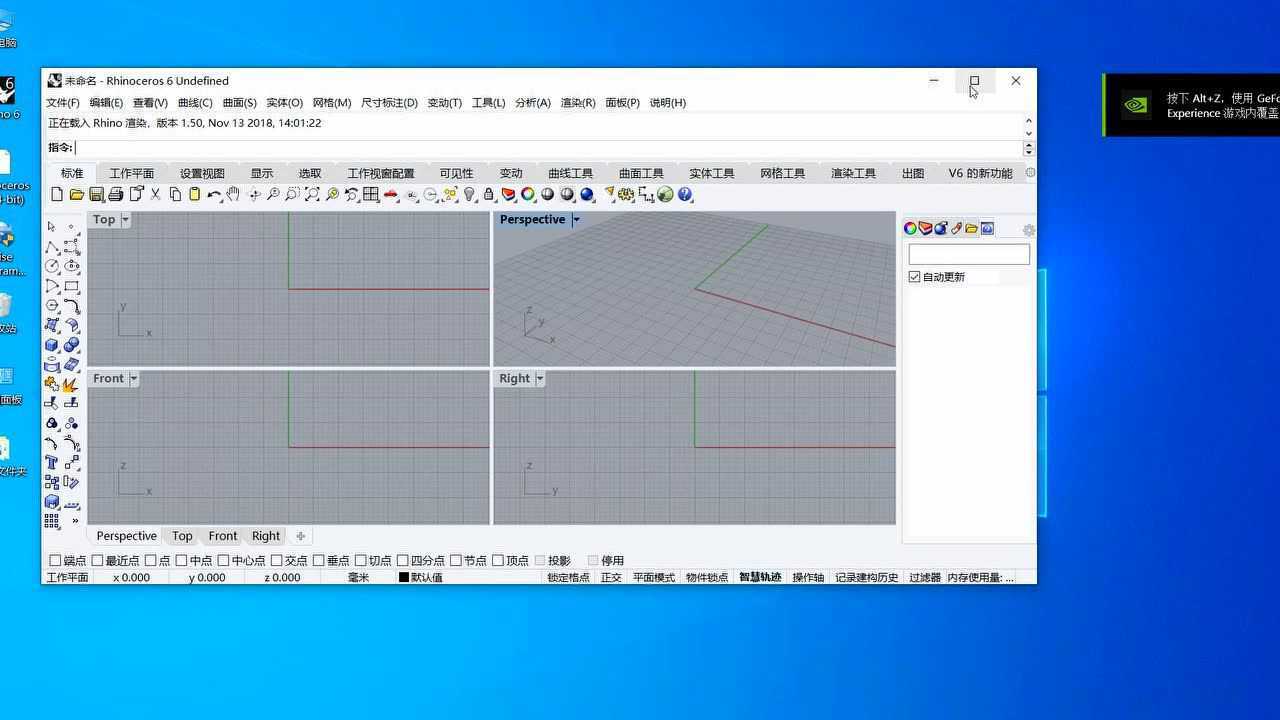Screen dimensions: 1280x720
Task: Toggle 智慧轨迹 in the status bar
Action: pos(760,578)
